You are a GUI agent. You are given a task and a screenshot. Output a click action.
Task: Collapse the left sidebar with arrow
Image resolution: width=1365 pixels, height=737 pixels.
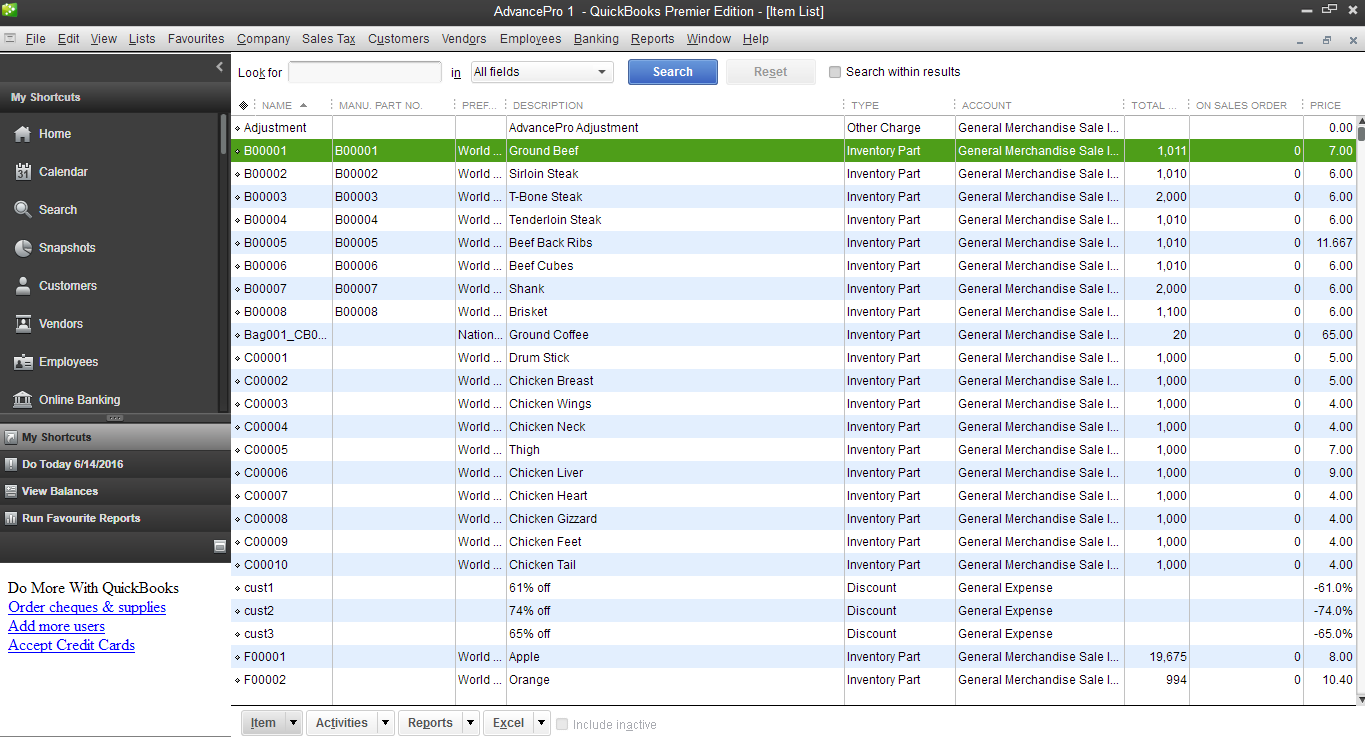tap(220, 67)
